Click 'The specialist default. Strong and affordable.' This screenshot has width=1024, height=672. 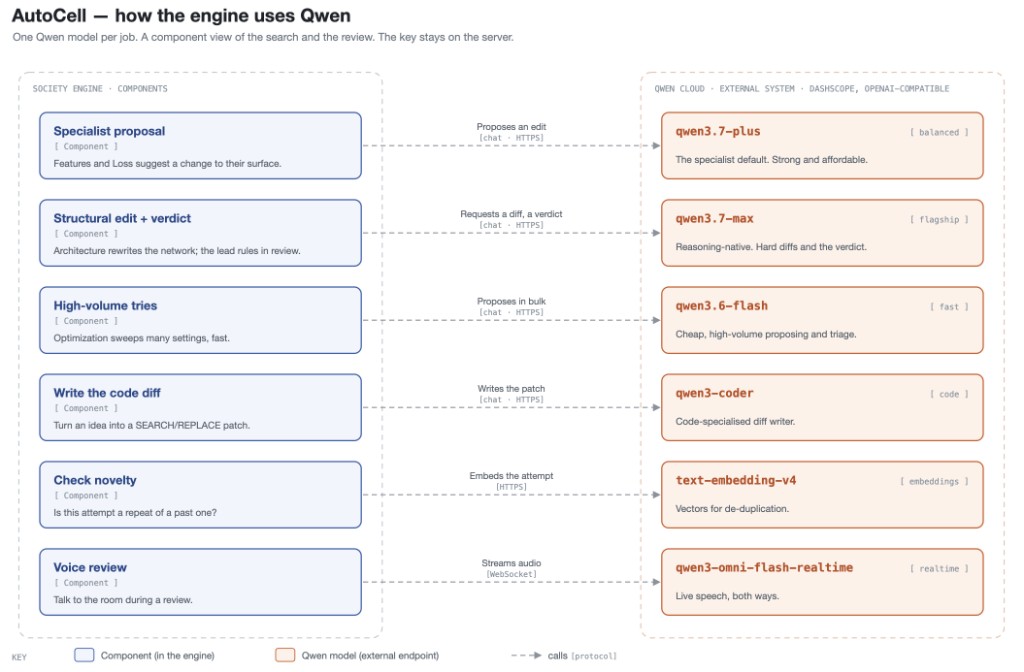(x=771, y=160)
